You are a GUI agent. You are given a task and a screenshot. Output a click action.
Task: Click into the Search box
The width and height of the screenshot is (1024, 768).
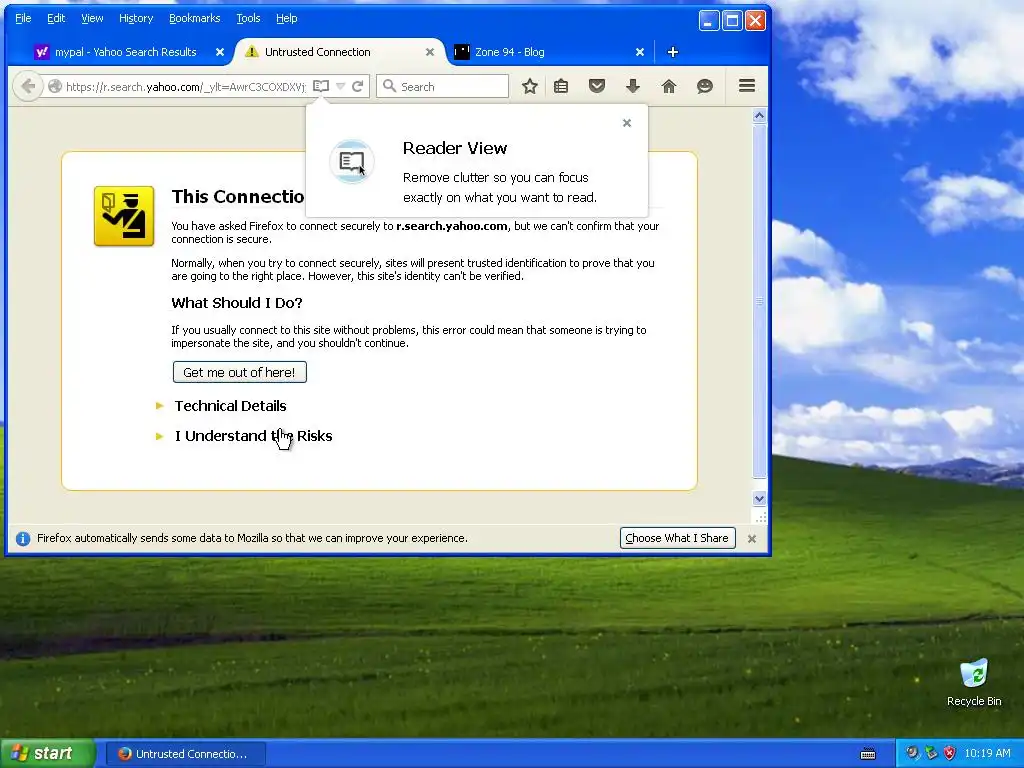click(442, 86)
